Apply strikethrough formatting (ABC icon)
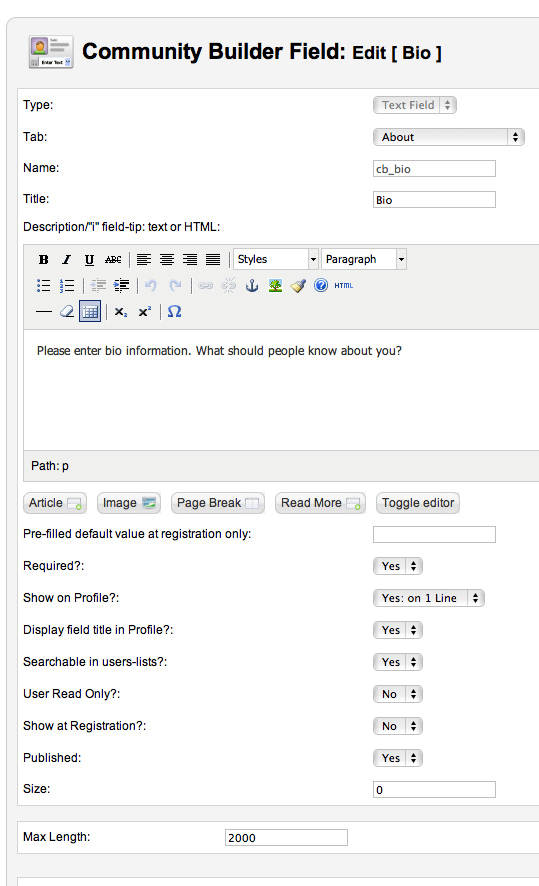The image size is (539, 886). pos(112,259)
